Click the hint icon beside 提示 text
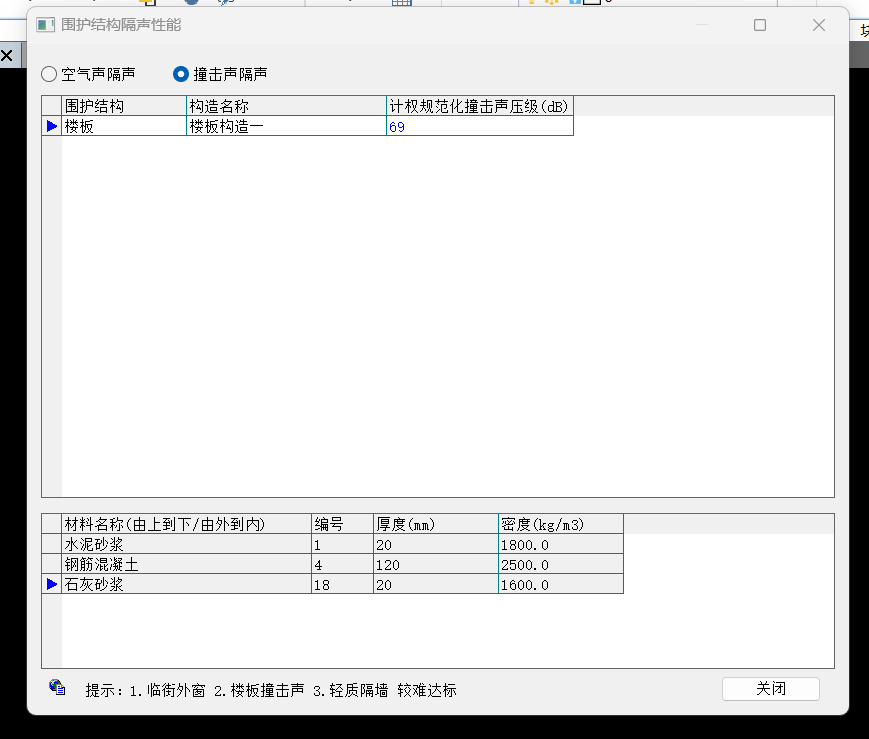This screenshot has height=739, width=869. [57, 687]
